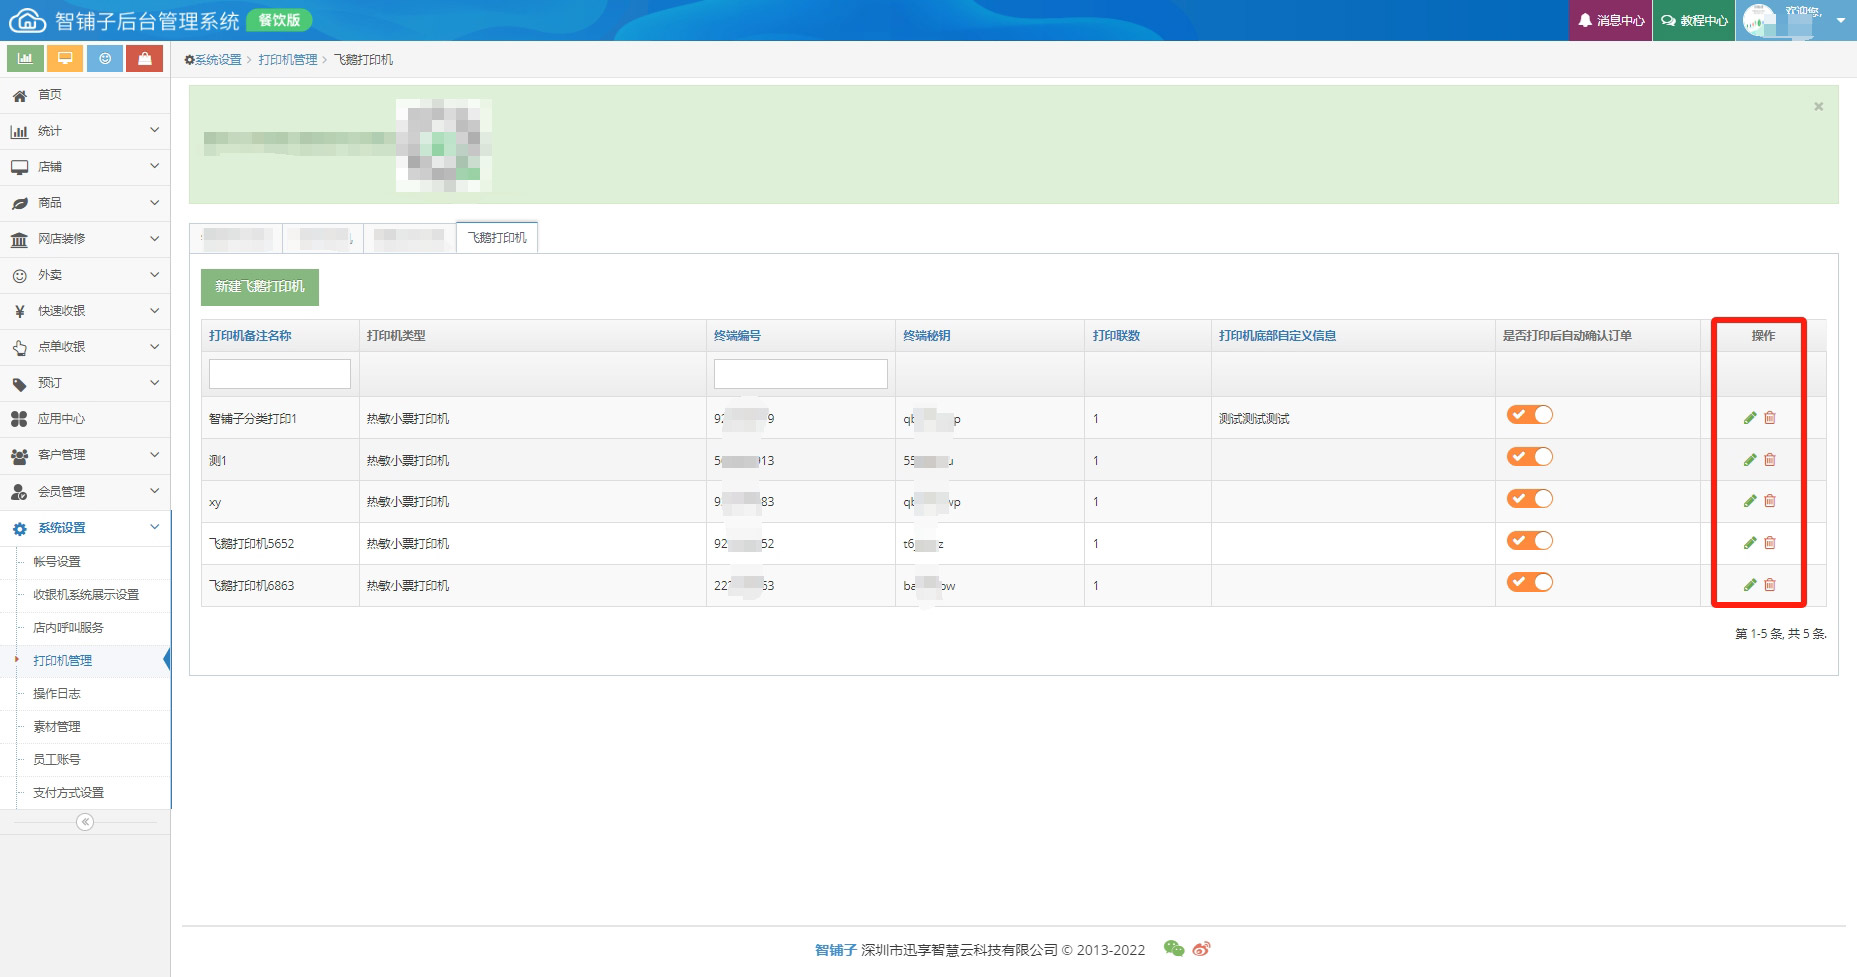Open the WeChat icon in footer
The image size is (1857, 977).
pyautogui.click(x=1174, y=949)
